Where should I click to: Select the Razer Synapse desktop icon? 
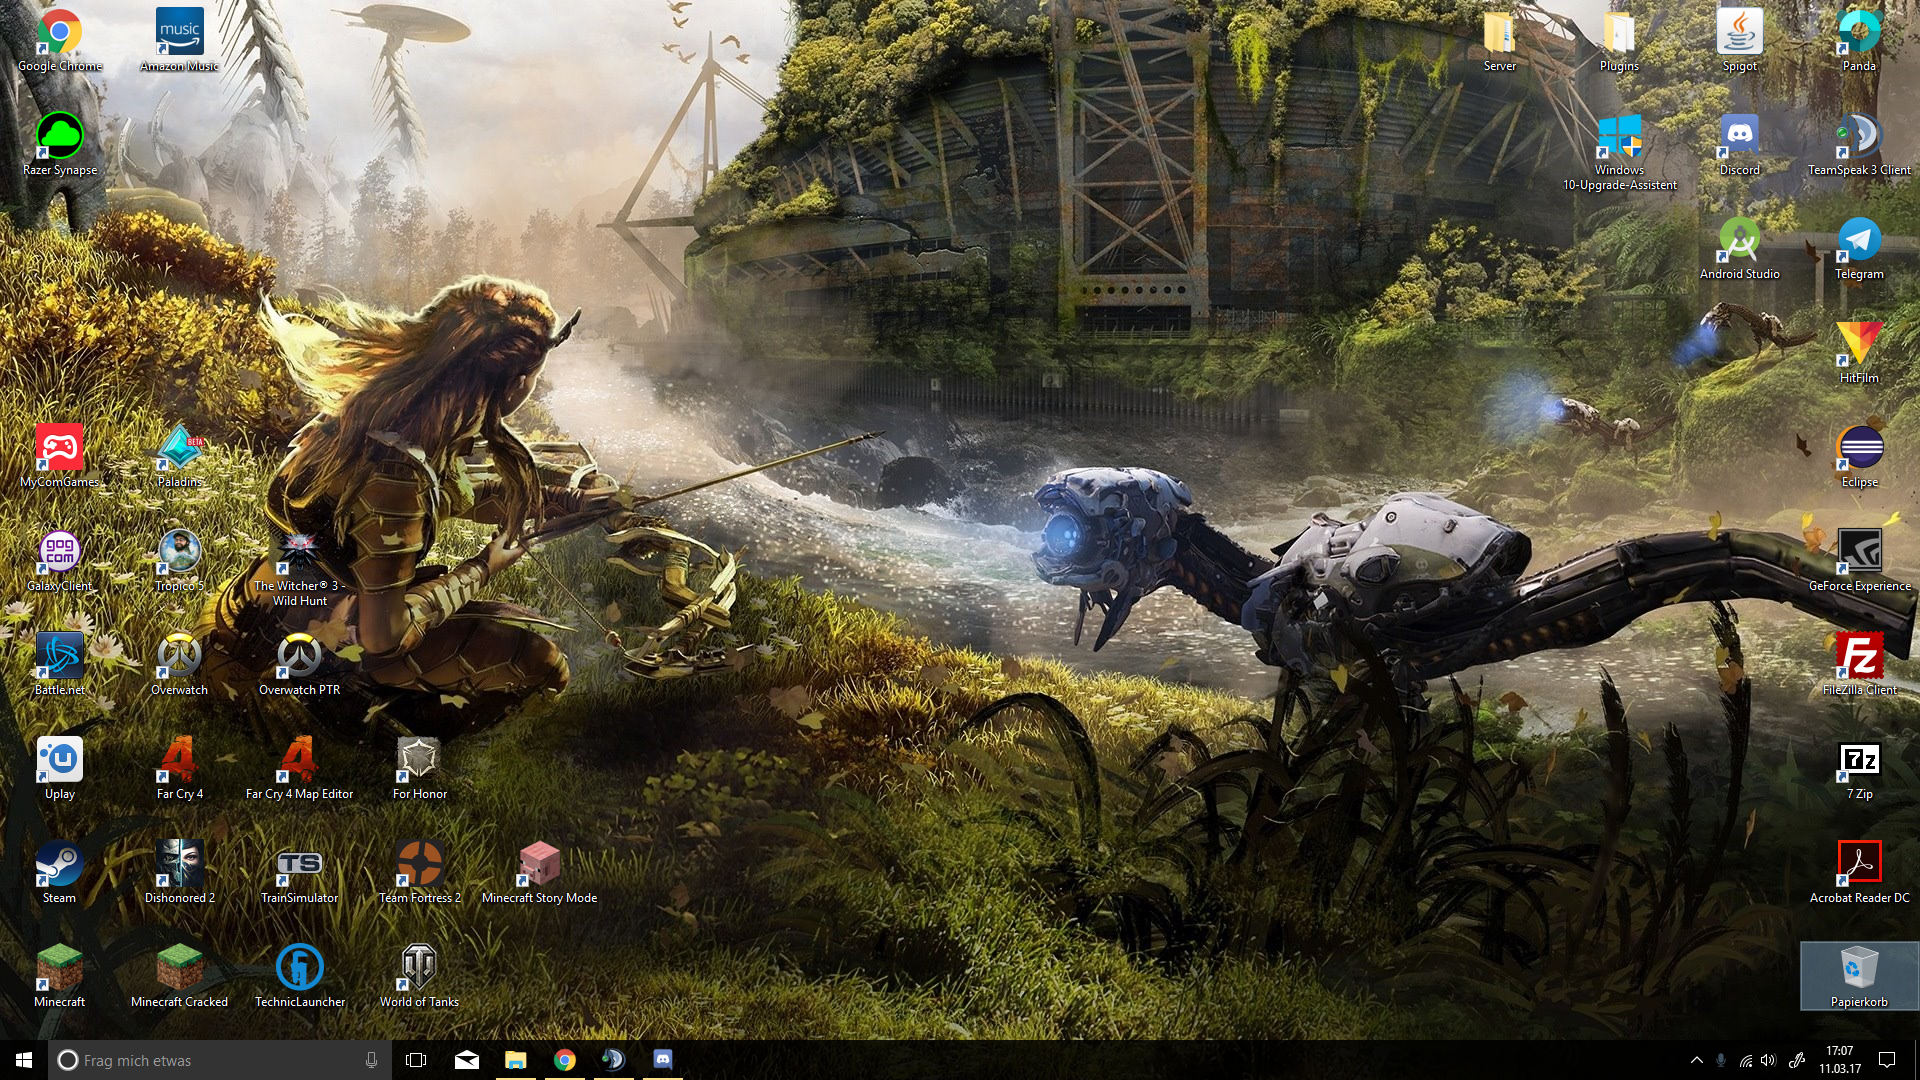coord(60,144)
